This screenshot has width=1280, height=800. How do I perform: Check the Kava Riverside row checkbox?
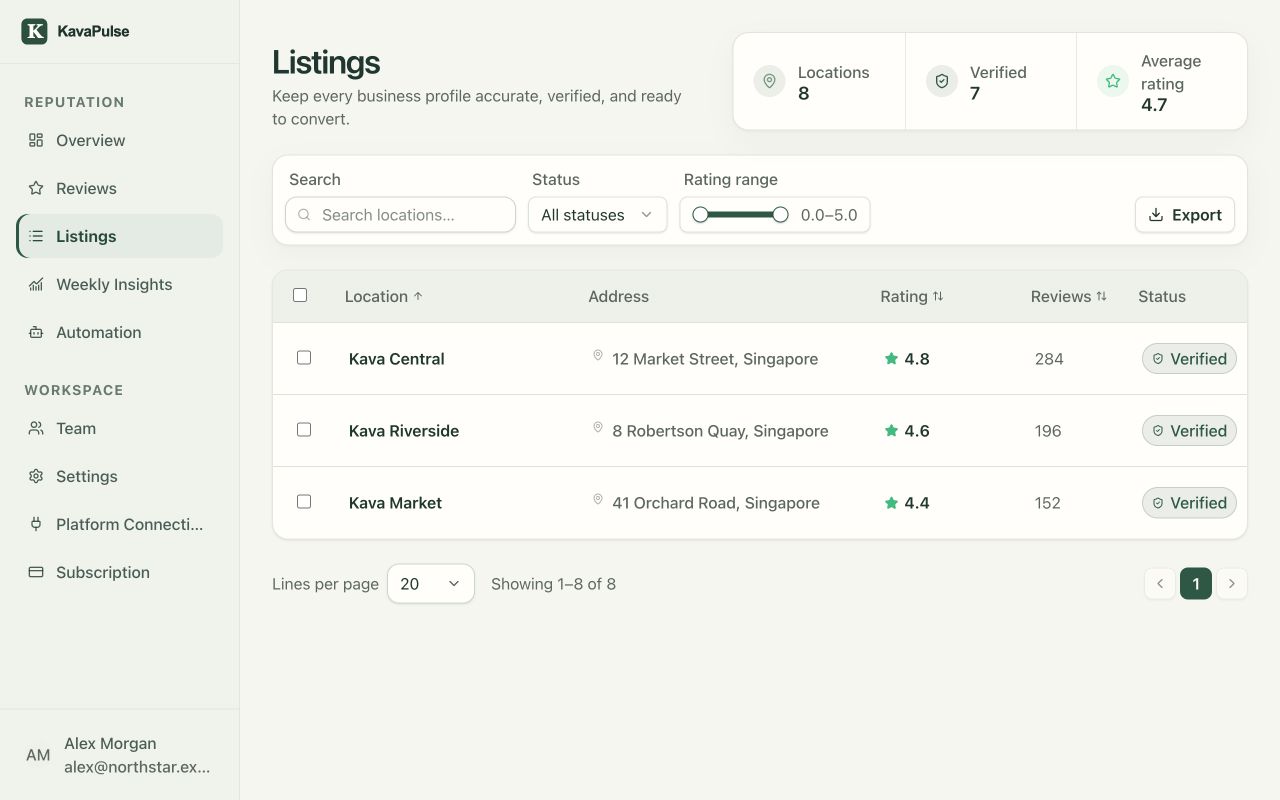[304, 429]
